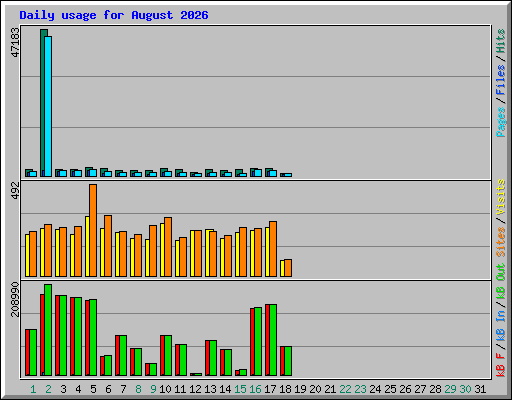Image resolution: width=512 pixels, height=400 pixels.
Task: Click day 2 on the x-axis
Action: [x=48, y=389]
